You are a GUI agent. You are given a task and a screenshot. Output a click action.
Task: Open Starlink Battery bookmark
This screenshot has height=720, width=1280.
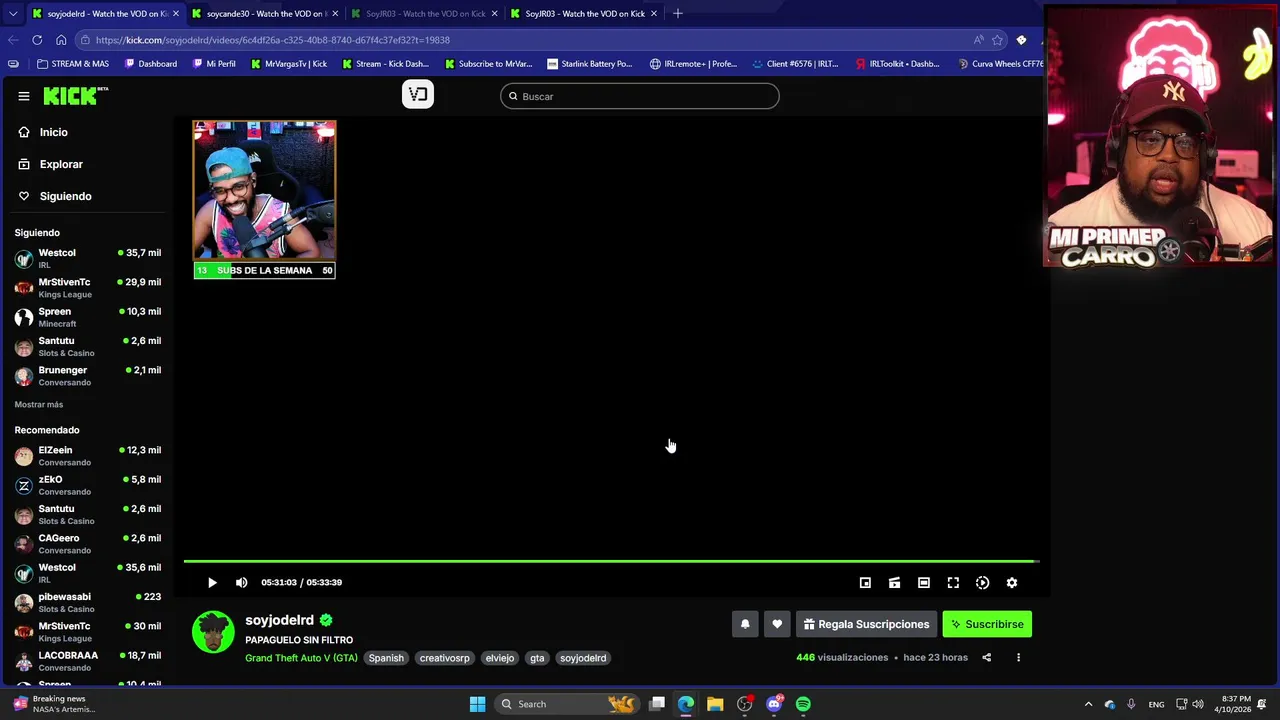(590, 64)
